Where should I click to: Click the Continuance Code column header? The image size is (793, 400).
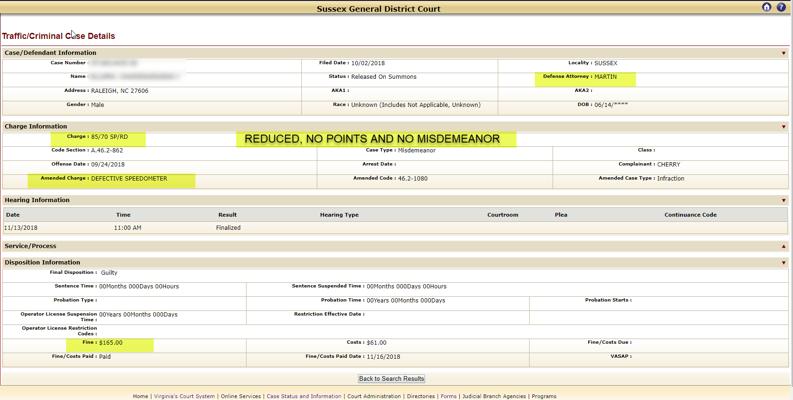(690, 215)
